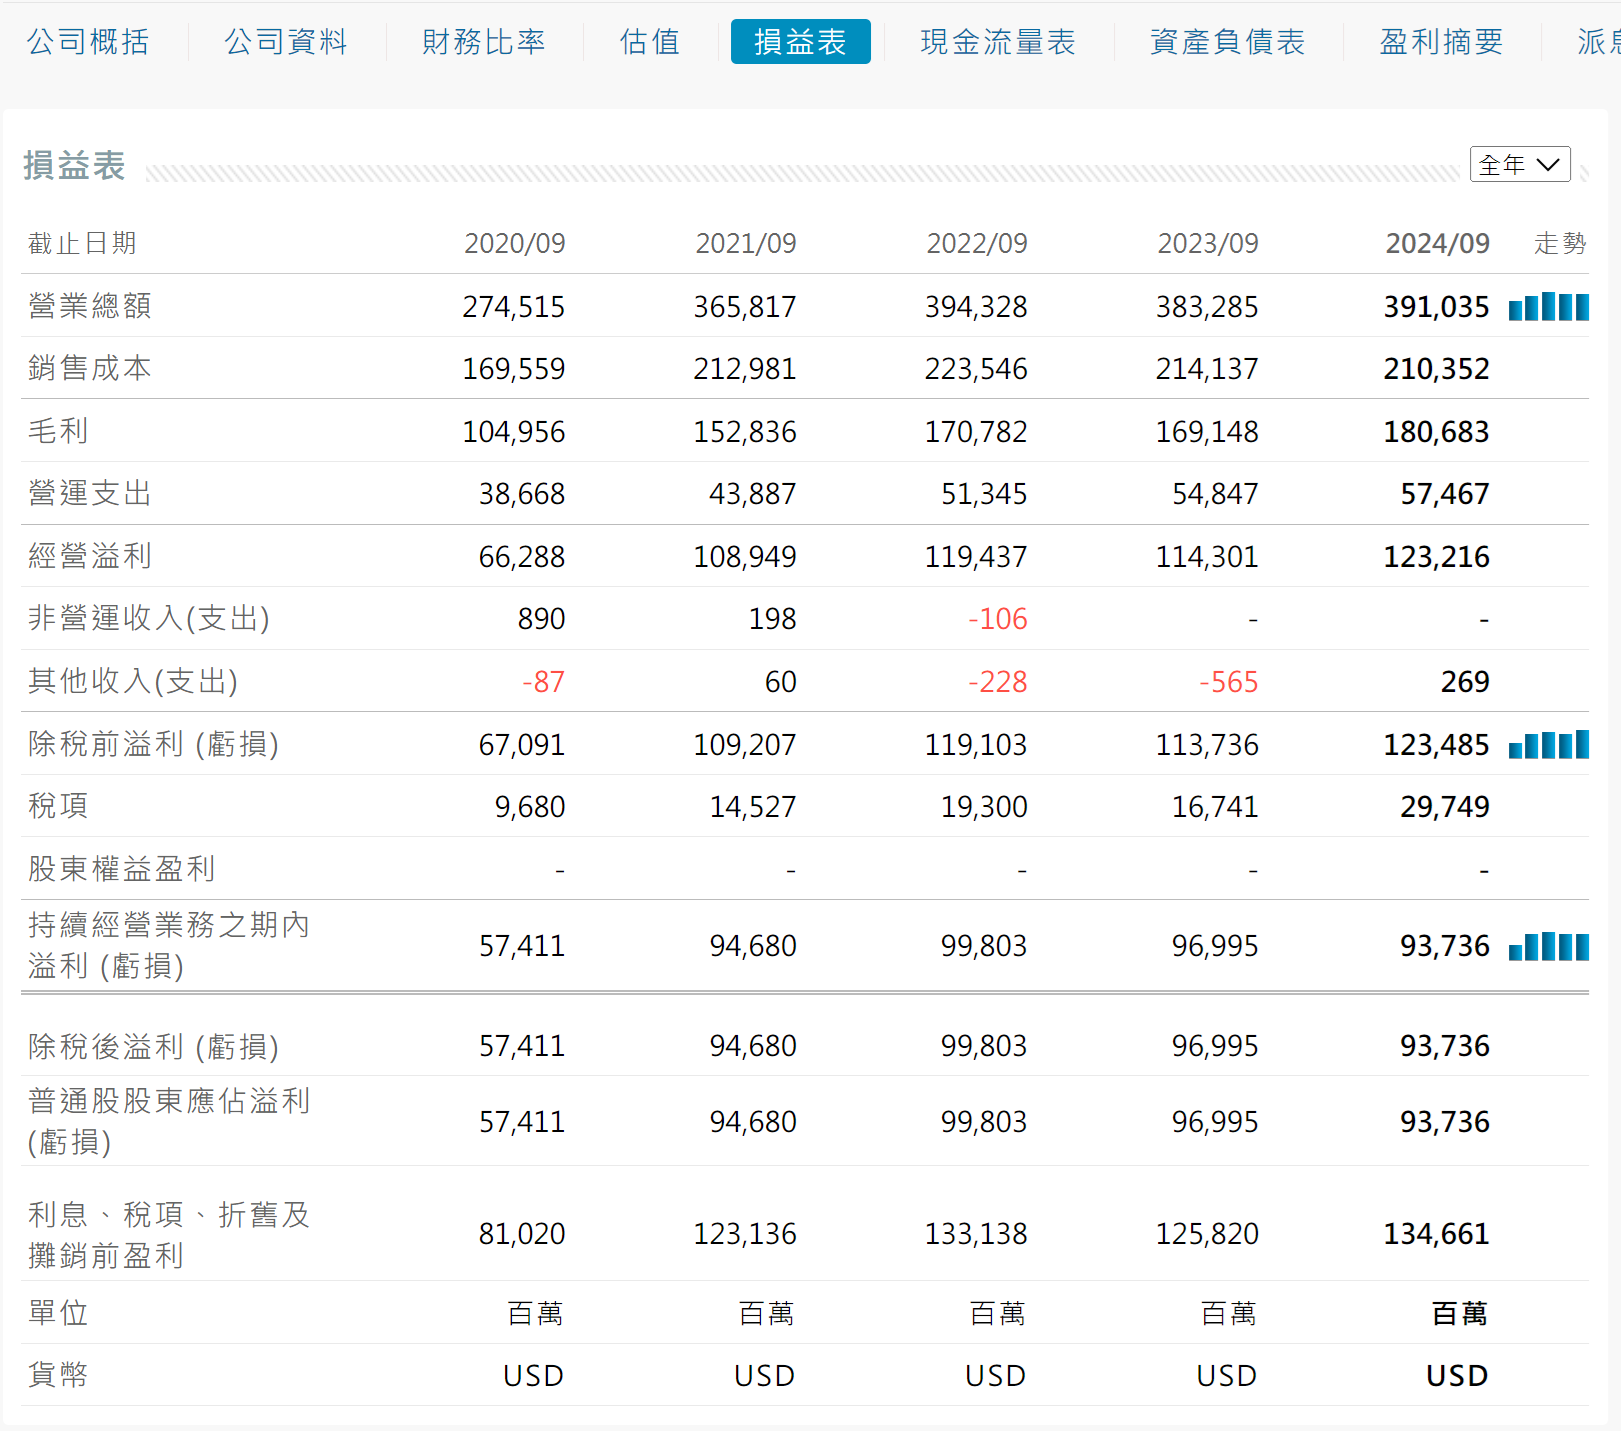Click the active 損益表 tab
The height and width of the screenshot is (1431, 1621).
point(800,42)
